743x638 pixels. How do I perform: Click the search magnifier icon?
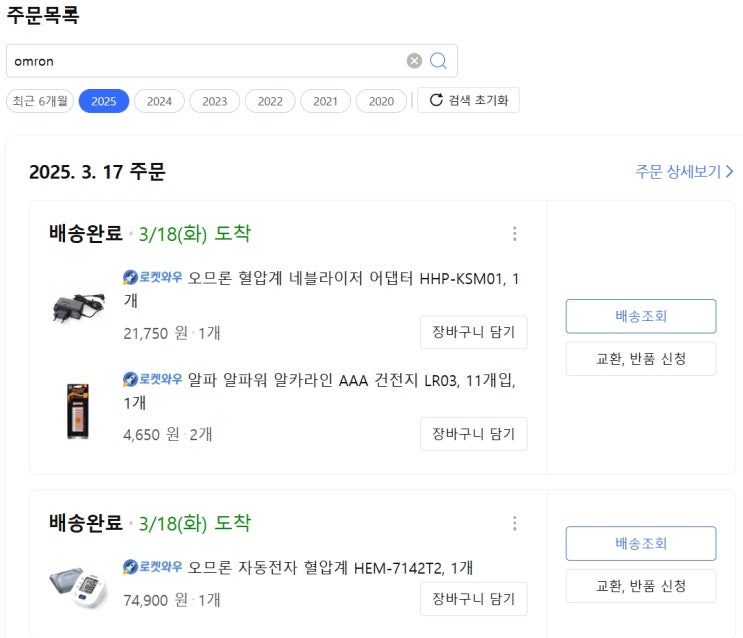coord(438,61)
